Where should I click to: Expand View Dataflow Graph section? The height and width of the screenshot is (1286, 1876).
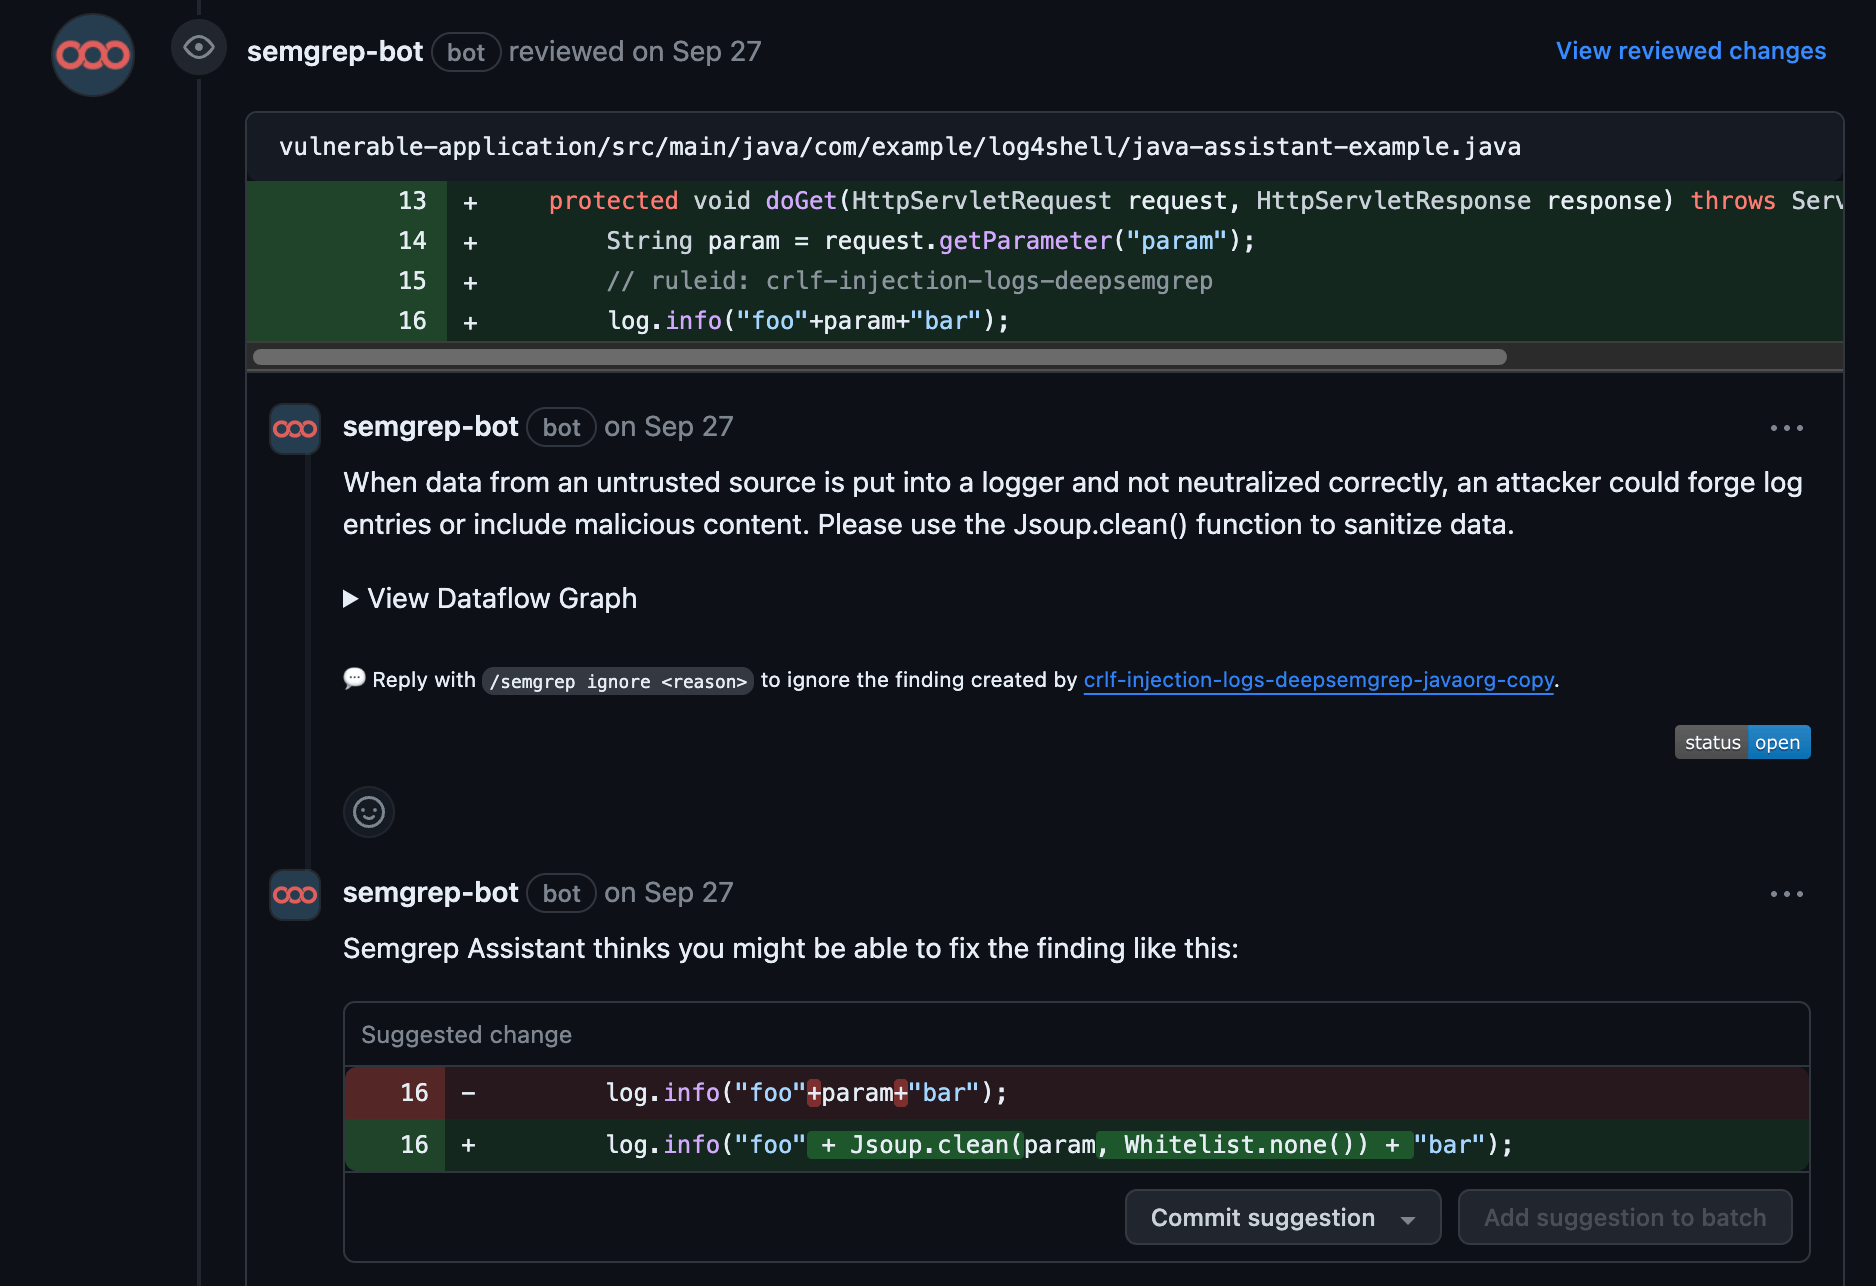click(x=490, y=598)
